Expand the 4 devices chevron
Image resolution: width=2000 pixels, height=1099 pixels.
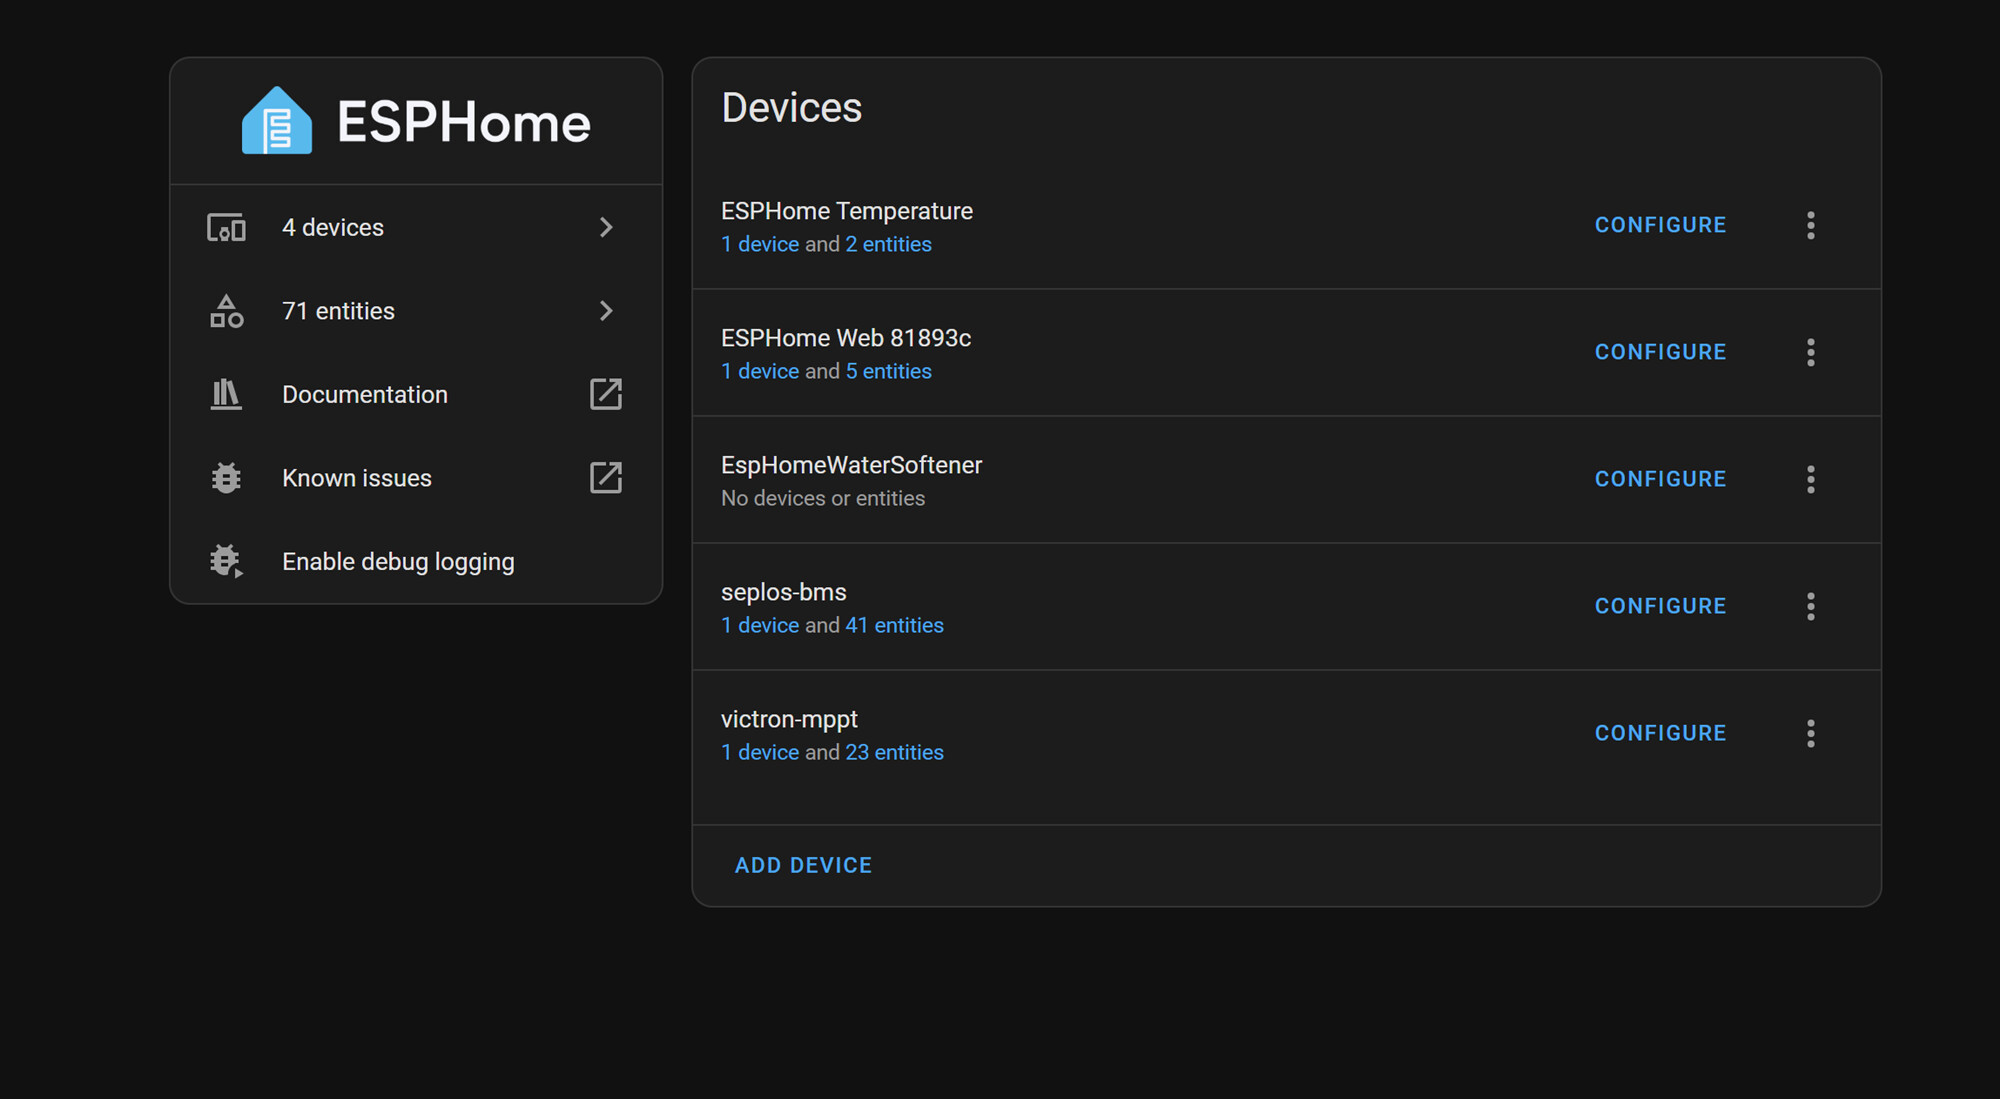pyautogui.click(x=606, y=227)
